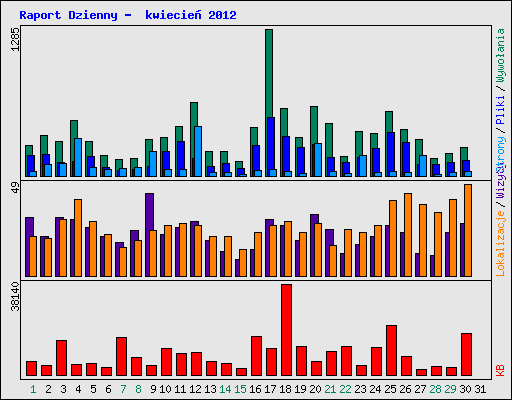Click the KB legend label
512x400 pixels.
click(500, 371)
